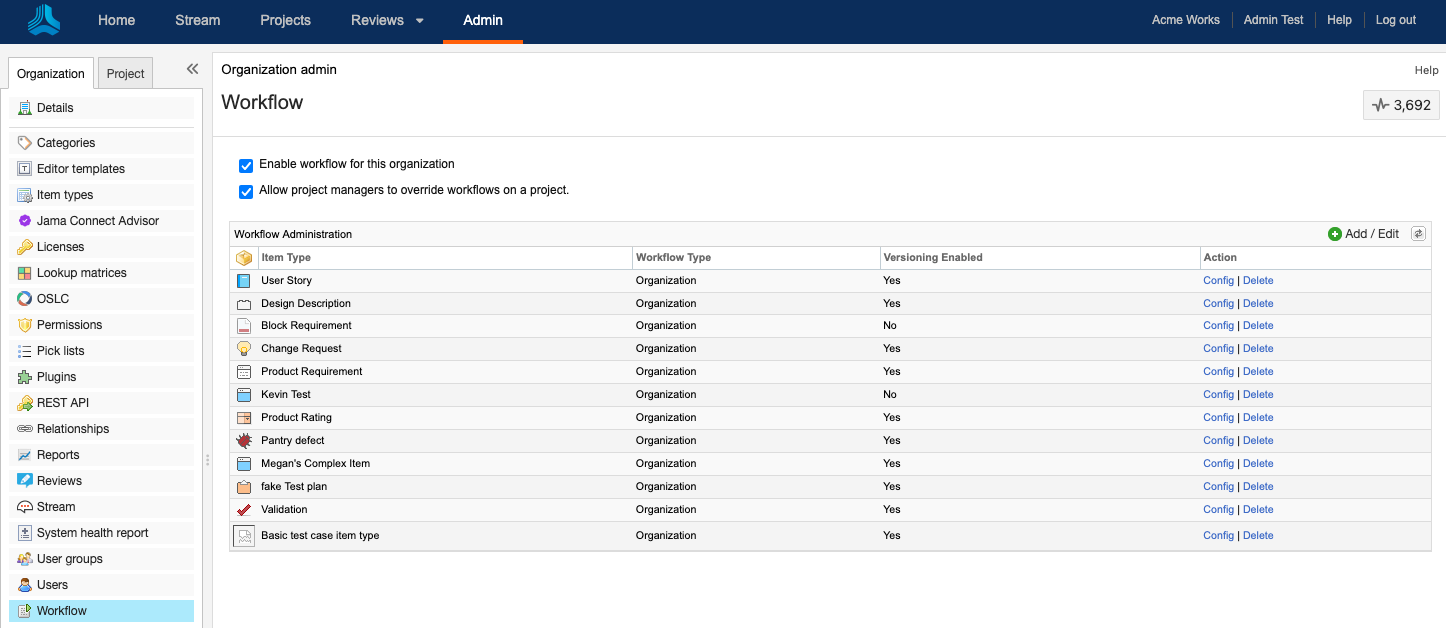
Task: Open Config for Basic test case item type
Action: 1218,535
